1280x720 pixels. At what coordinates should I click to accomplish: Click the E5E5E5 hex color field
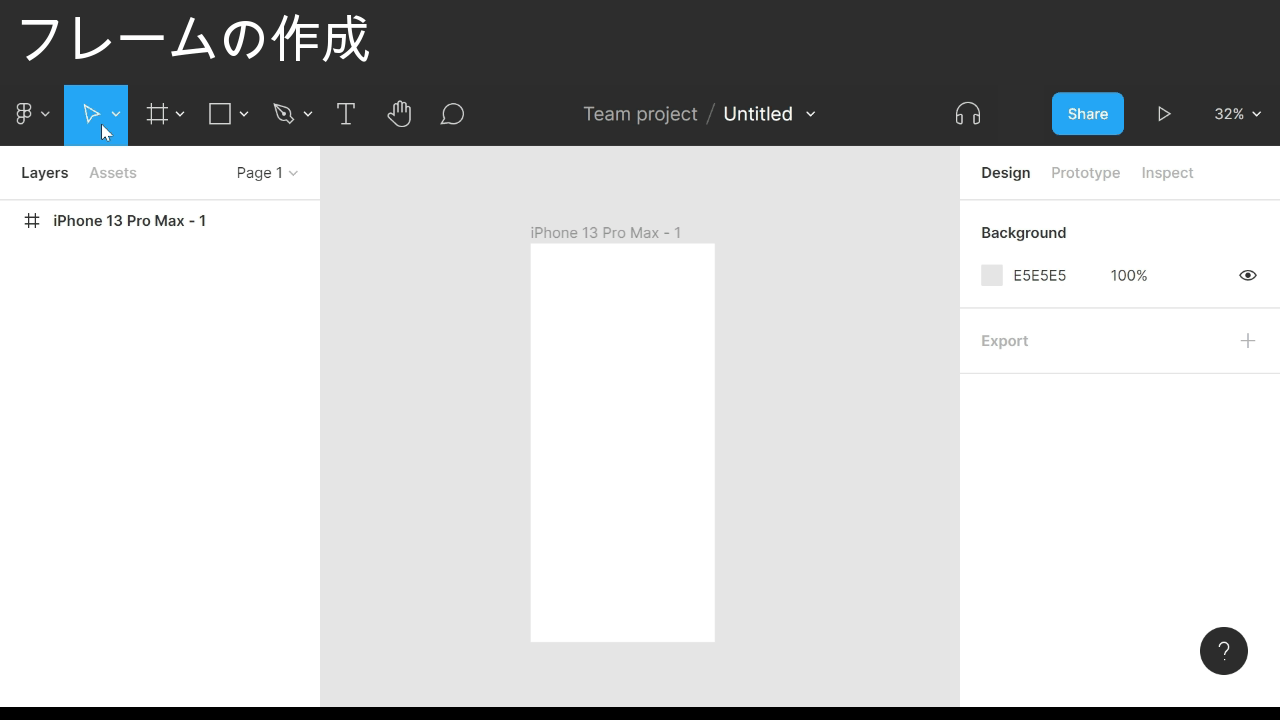1040,275
